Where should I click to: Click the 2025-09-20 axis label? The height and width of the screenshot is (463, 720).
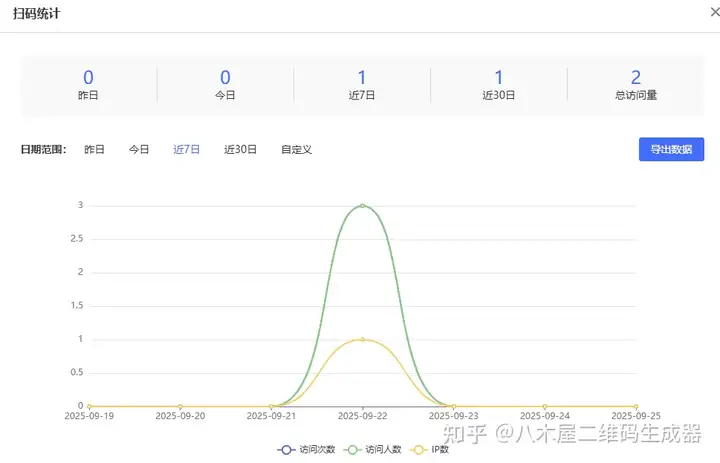[x=180, y=416]
